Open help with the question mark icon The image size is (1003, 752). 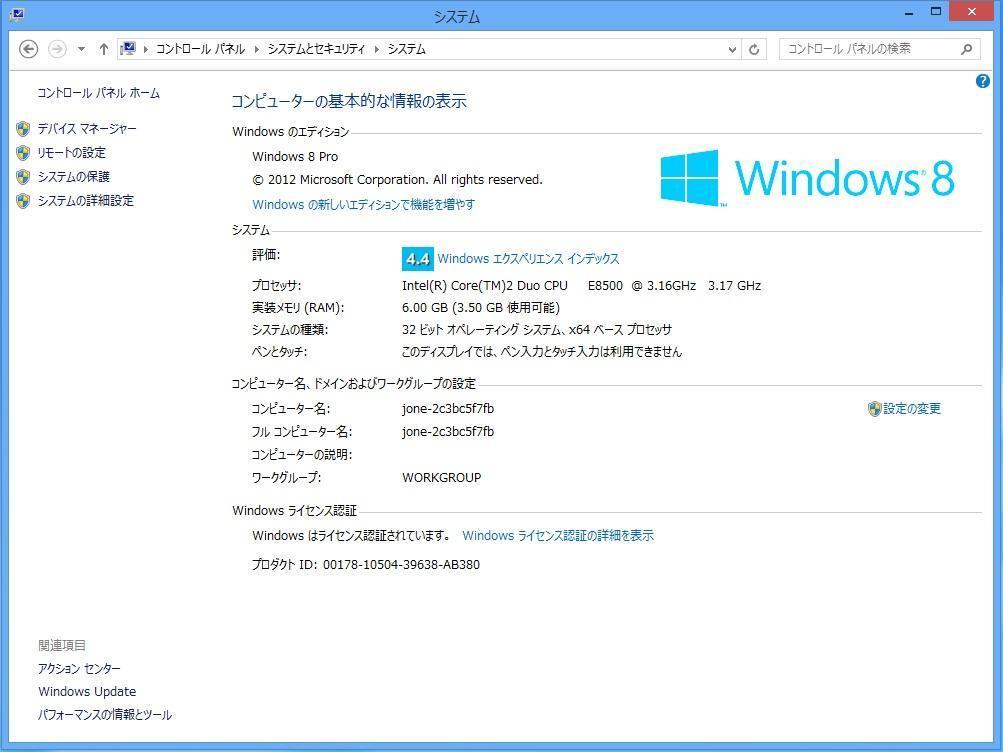[x=983, y=81]
